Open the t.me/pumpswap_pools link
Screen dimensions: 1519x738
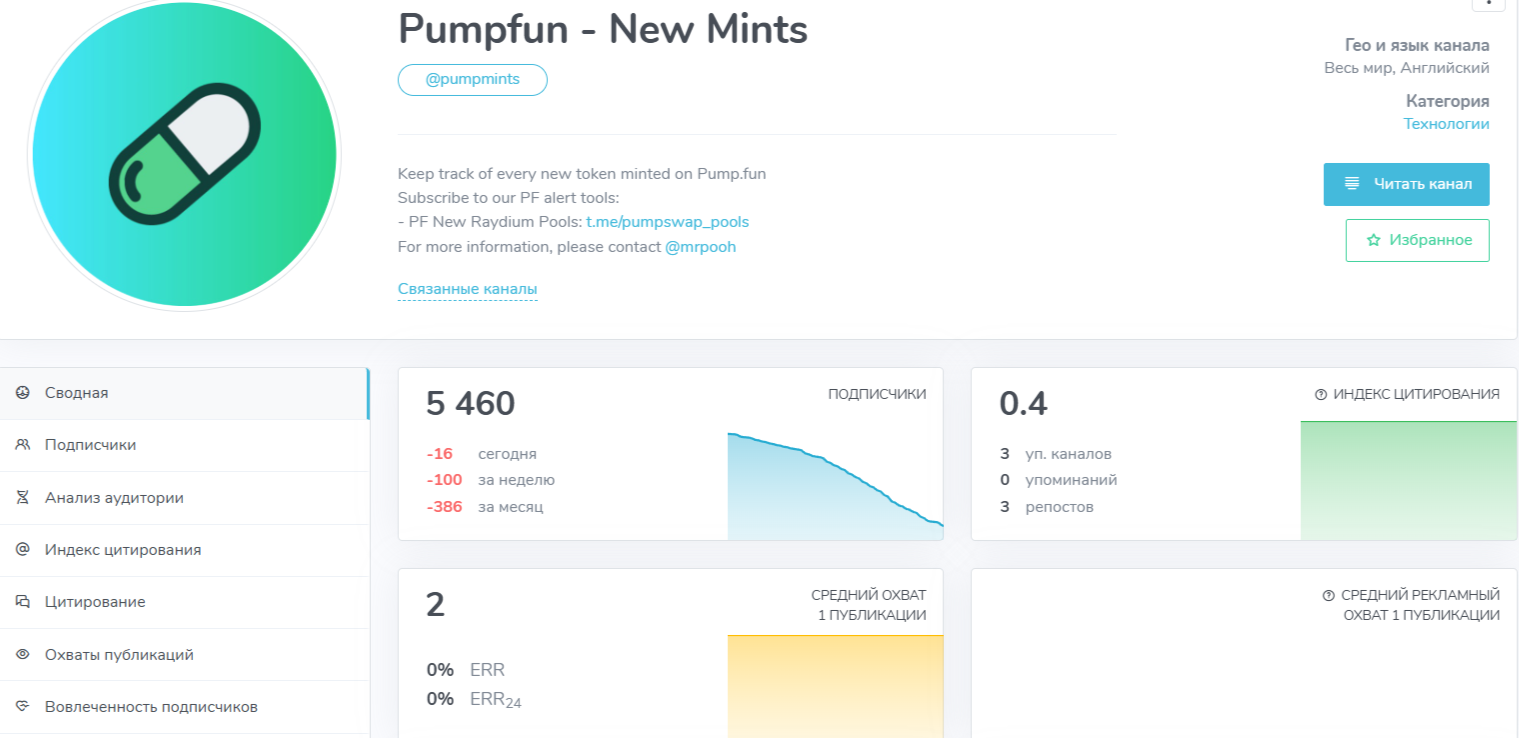pos(667,221)
